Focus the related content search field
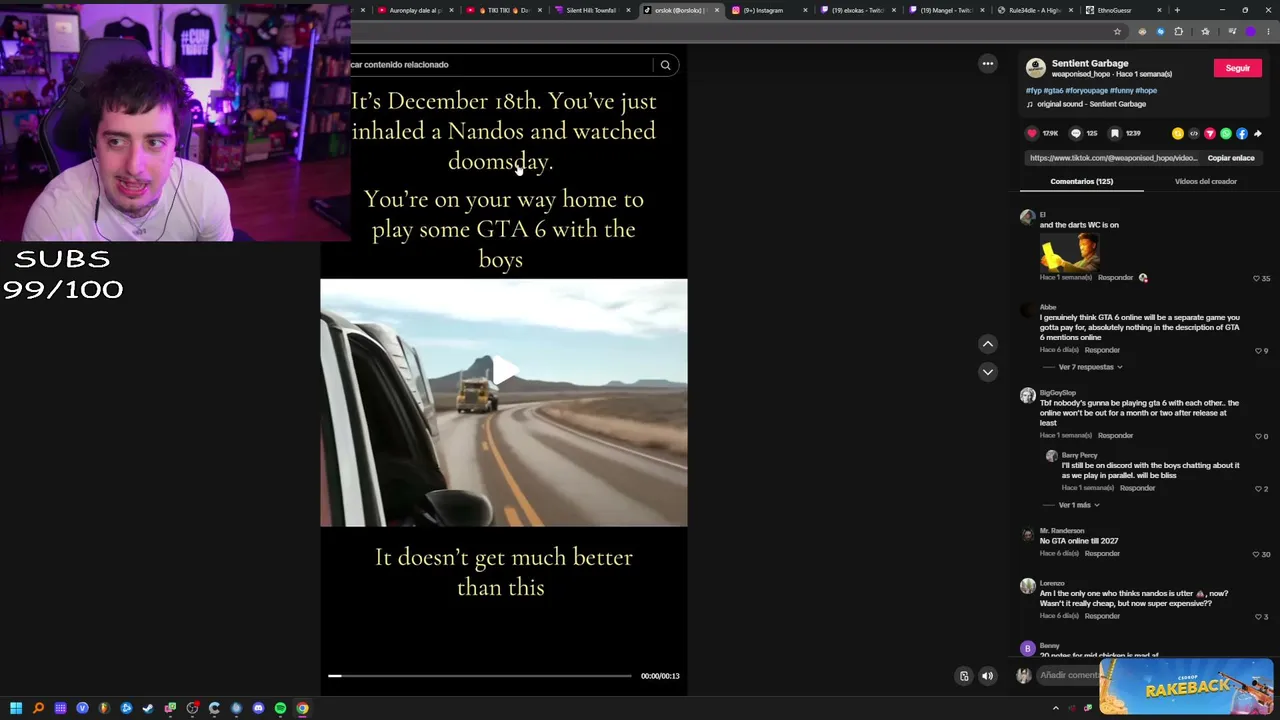Viewport: 1280px width, 720px height. [500, 65]
